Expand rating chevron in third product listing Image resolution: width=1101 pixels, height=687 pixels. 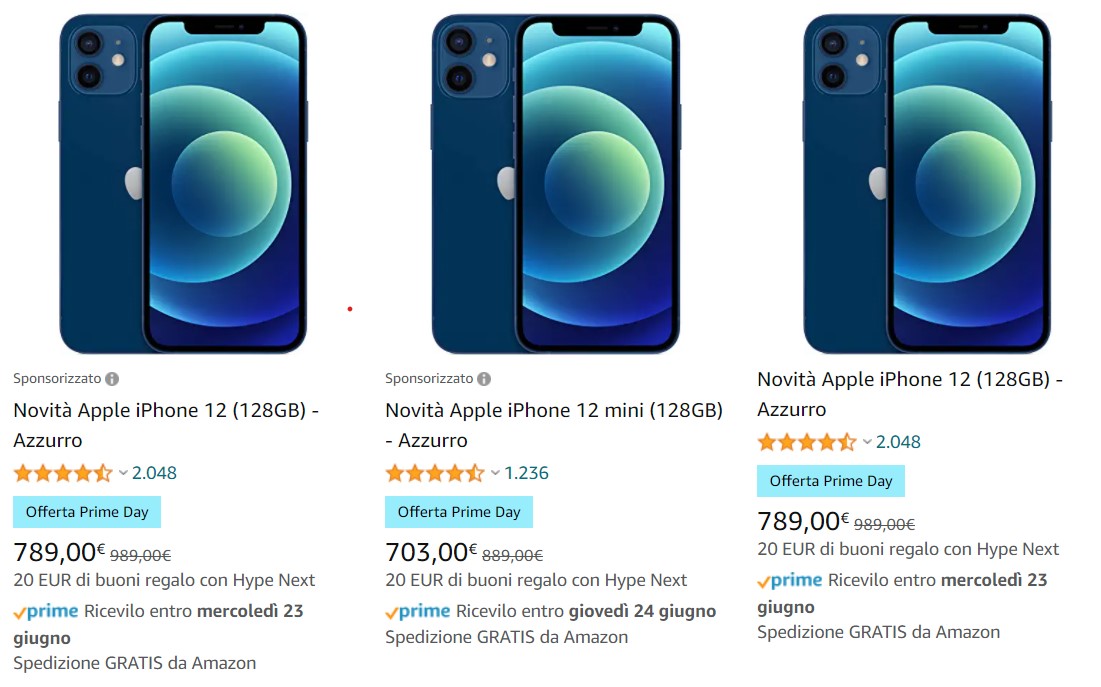tap(867, 442)
